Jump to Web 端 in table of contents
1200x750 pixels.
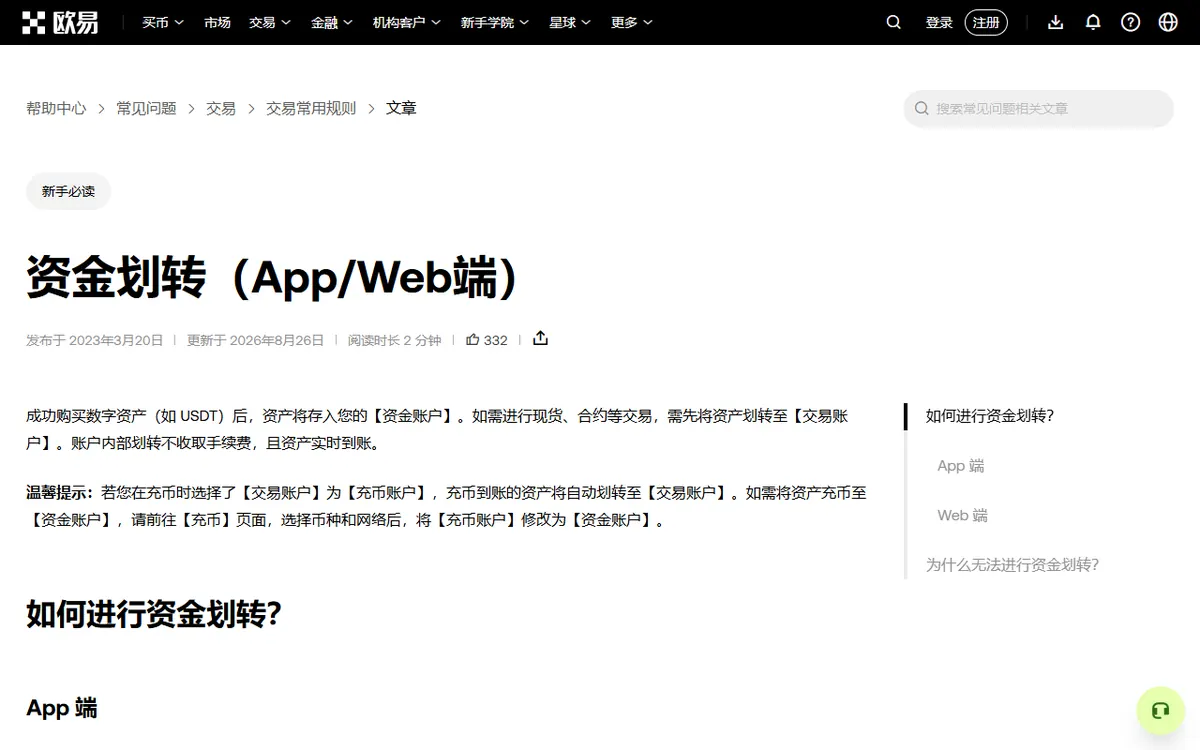963,515
